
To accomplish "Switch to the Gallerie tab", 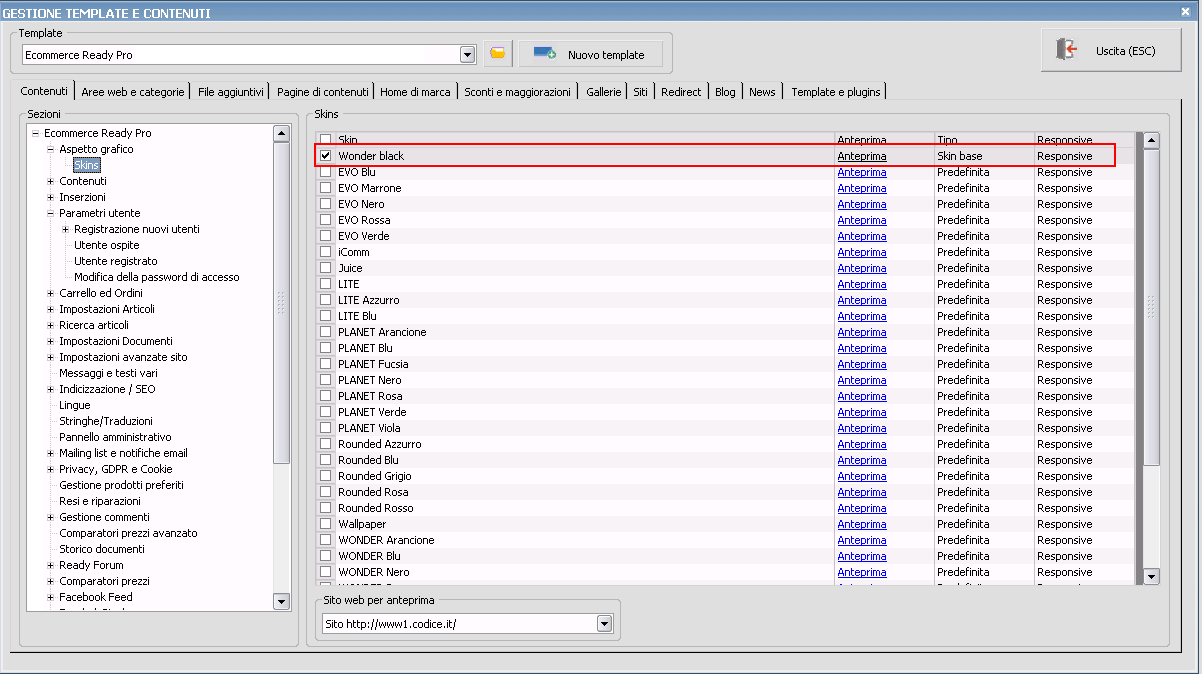I will [604, 92].
